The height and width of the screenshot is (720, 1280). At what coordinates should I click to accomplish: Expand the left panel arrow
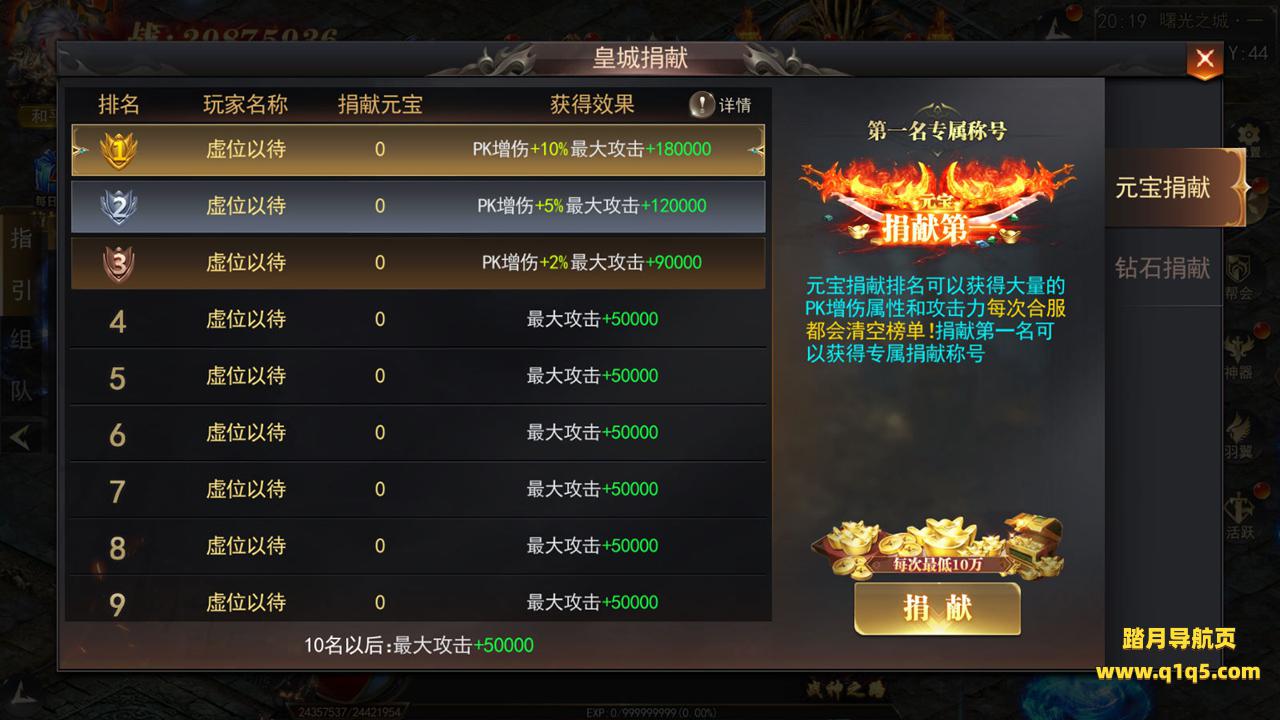pyautogui.click(x=22, y=437)
